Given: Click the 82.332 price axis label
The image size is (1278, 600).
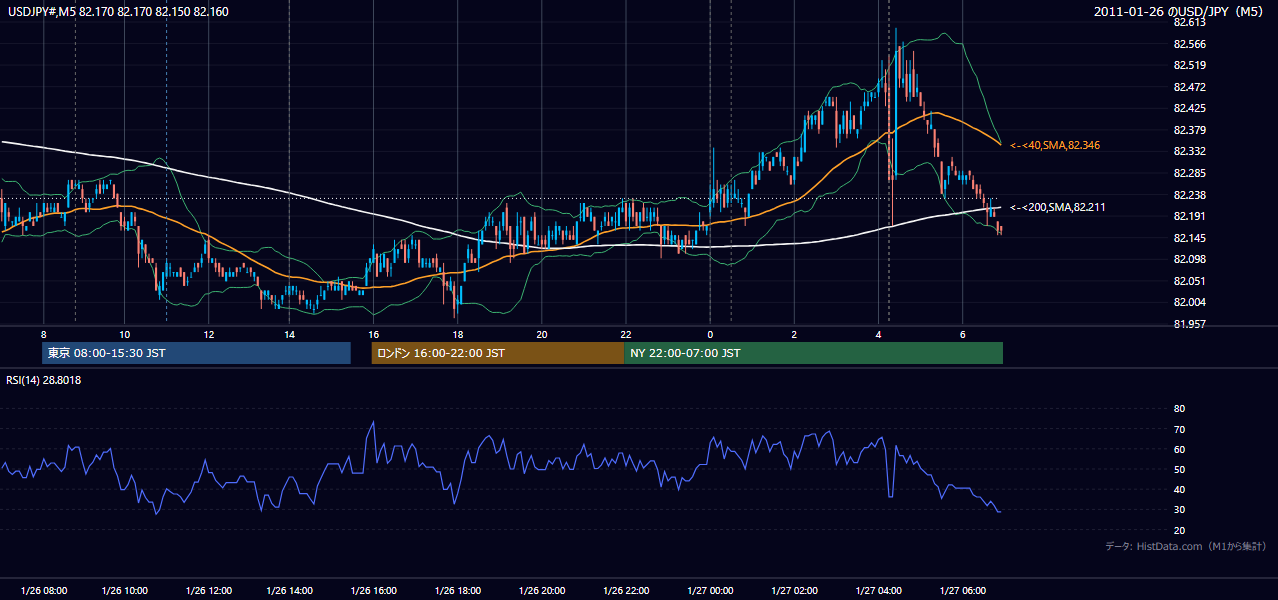Looking at the screenshot, I should coord(1189,151).
